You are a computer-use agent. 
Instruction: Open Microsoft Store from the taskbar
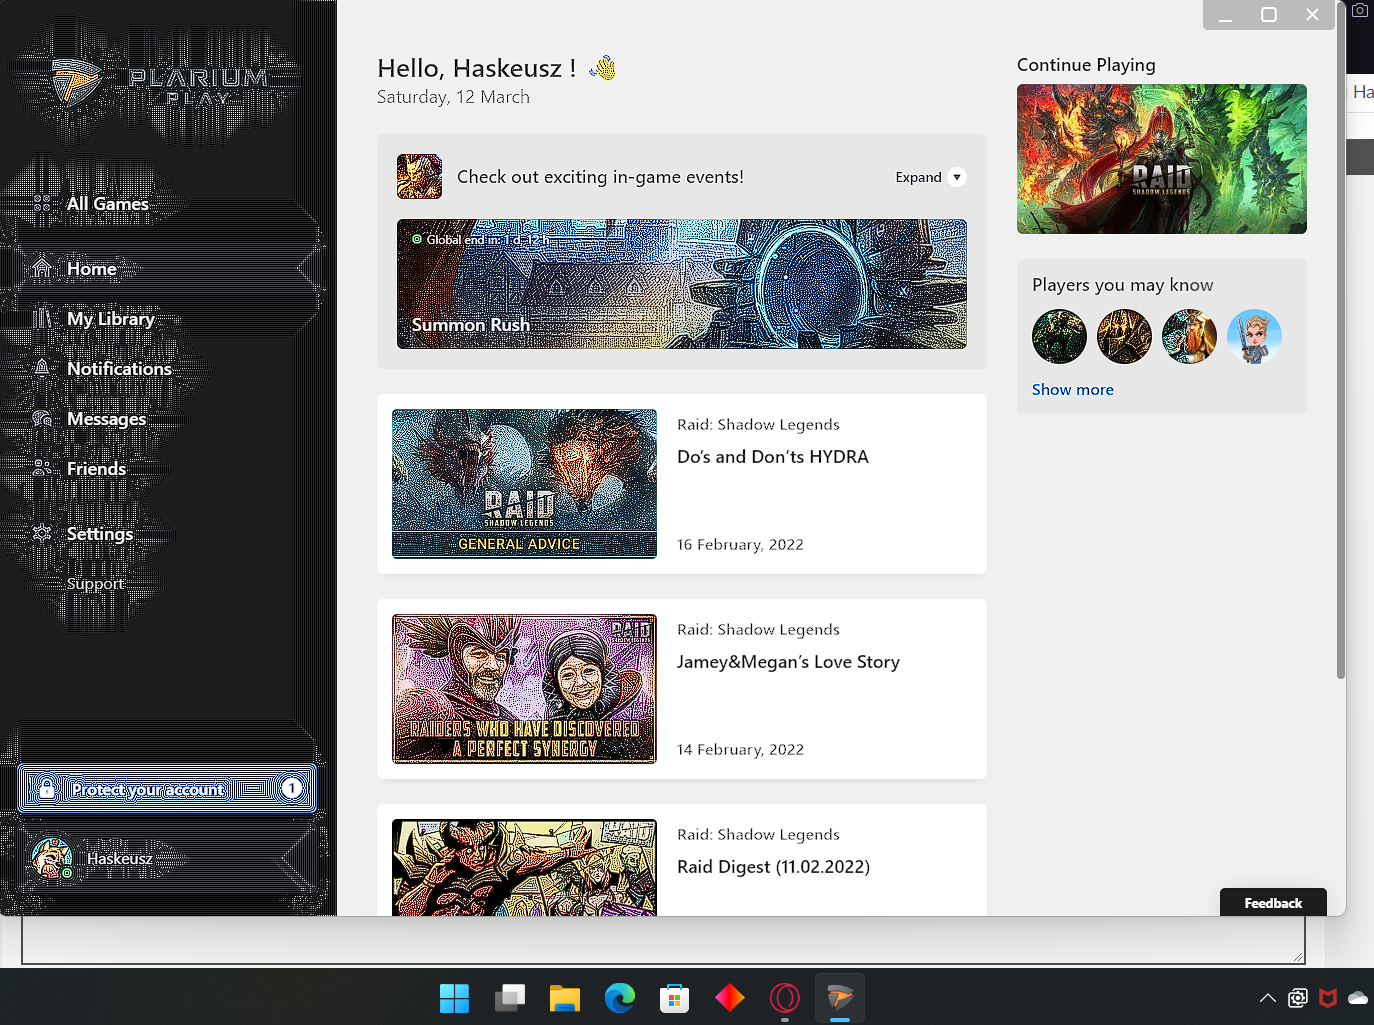point(675,998)
